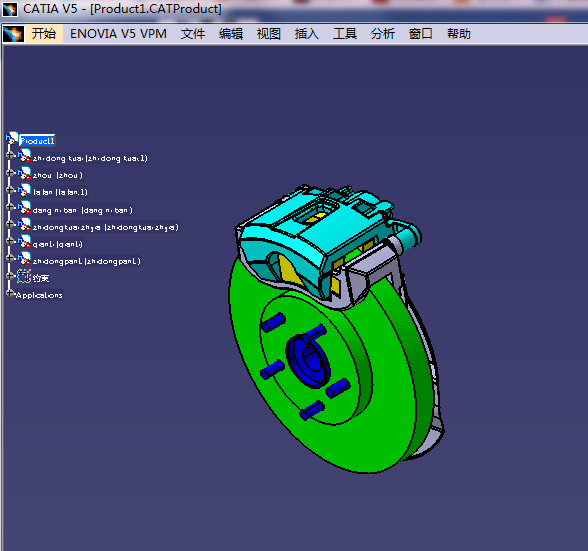The height and width of the screenshot is (551, 588).
Task: Expand the qianti tree node
Action: pos(10,241)
